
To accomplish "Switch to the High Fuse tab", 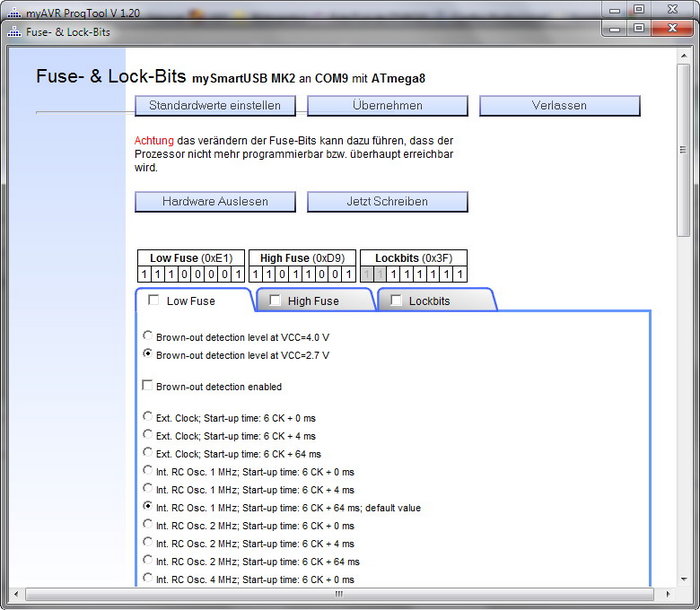I will point(313,301).
